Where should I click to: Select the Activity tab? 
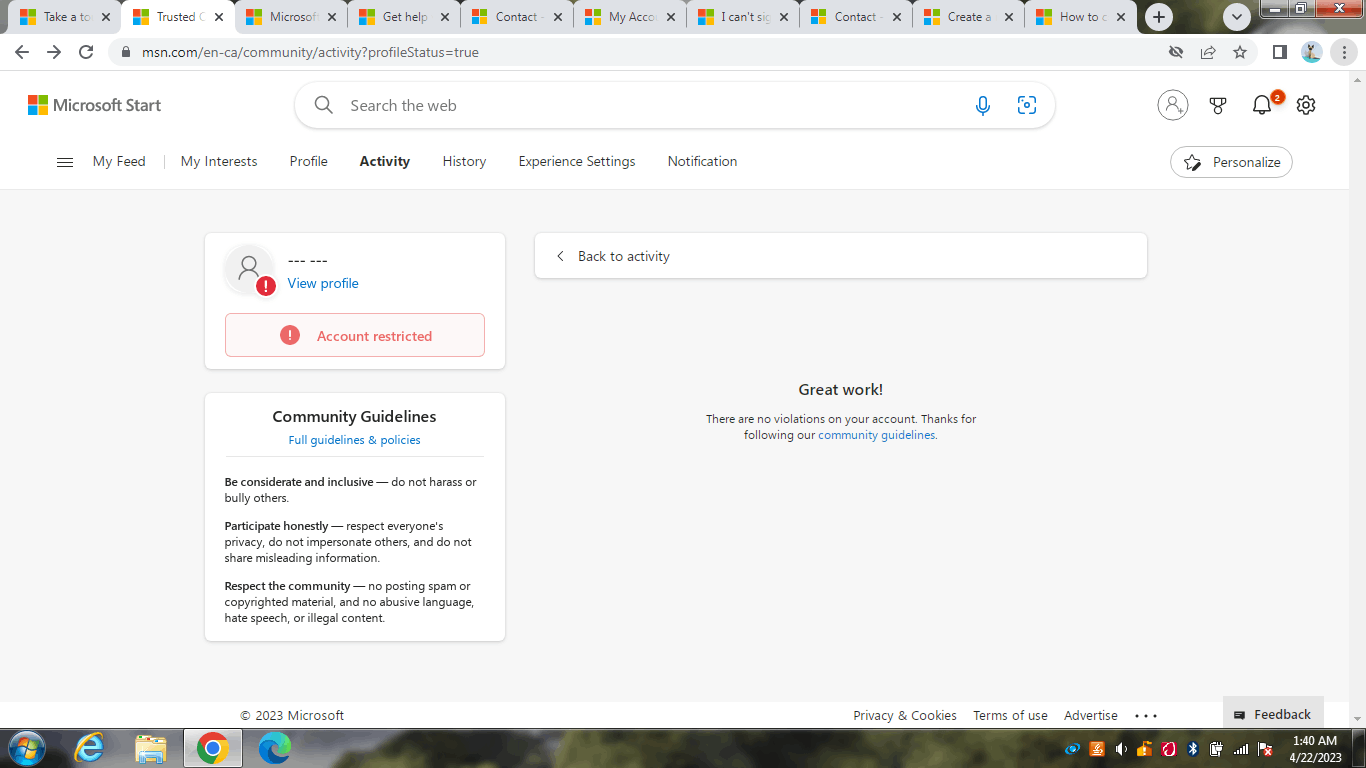385,161
